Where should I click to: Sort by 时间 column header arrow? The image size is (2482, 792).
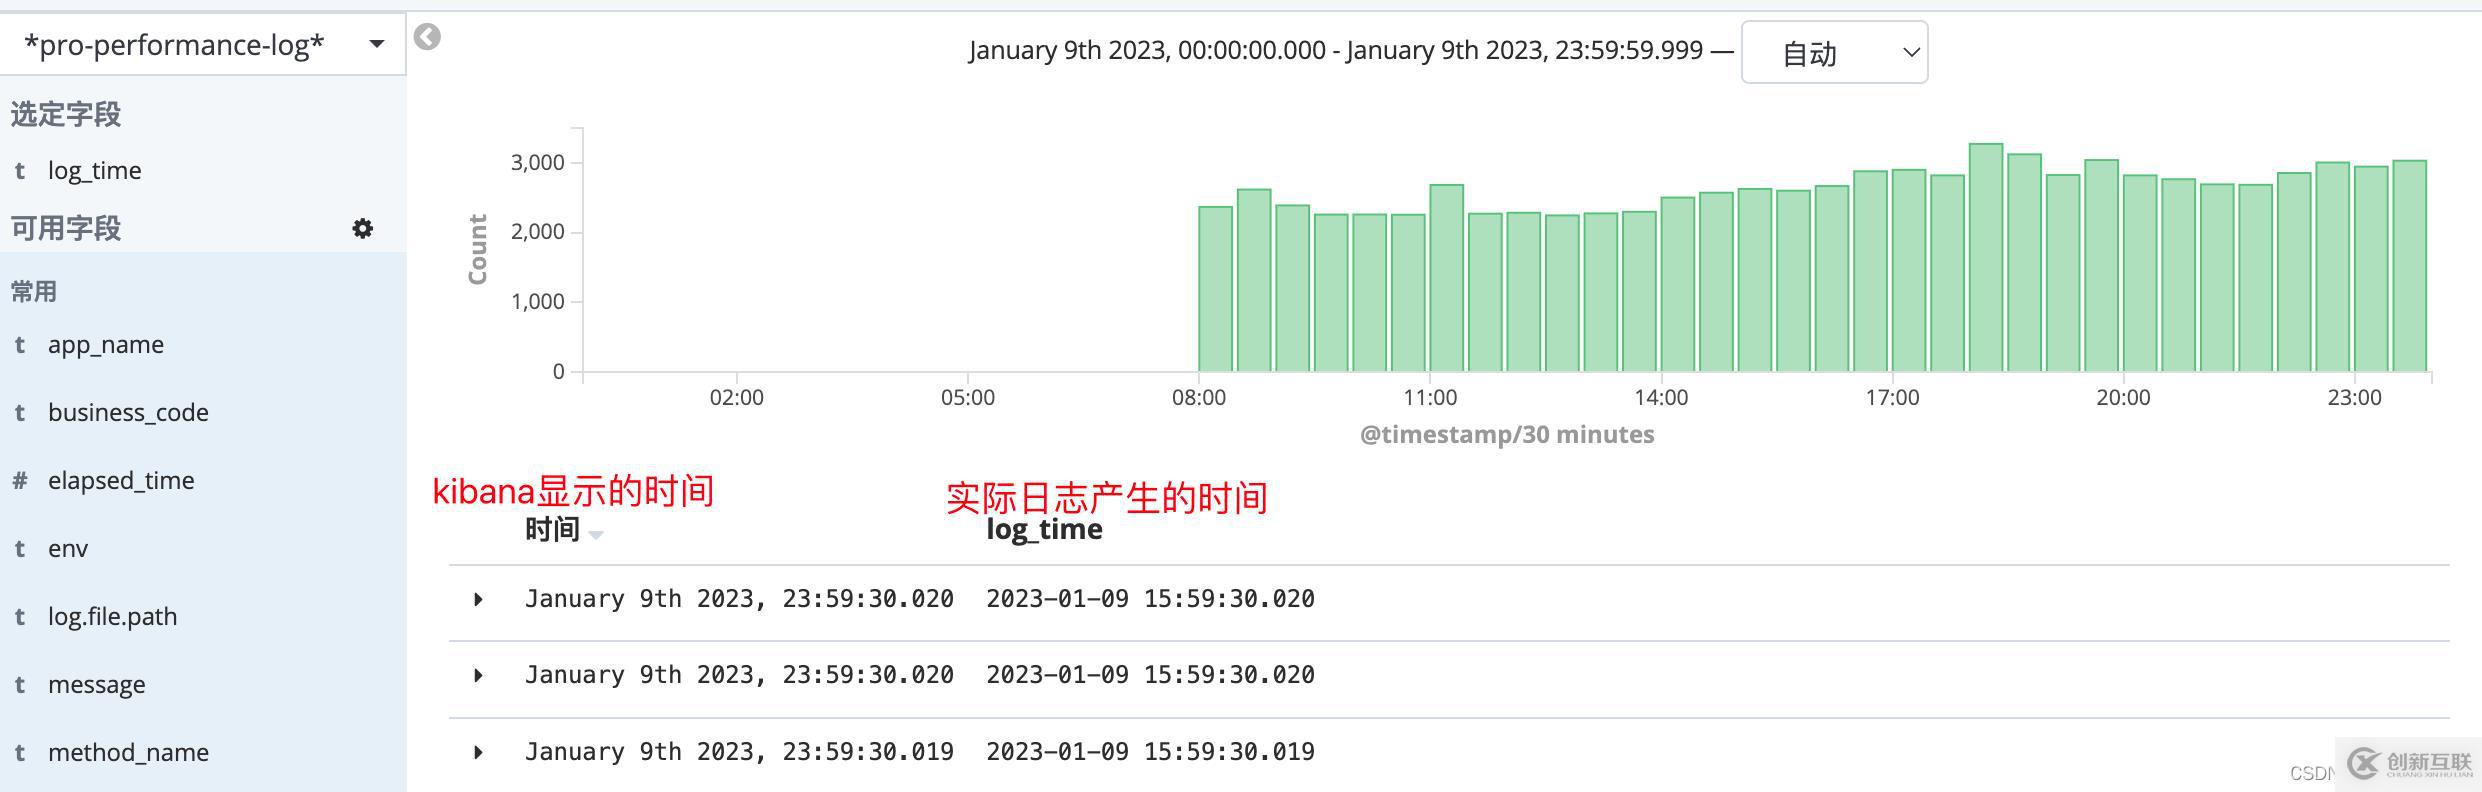tap(596, 534)
